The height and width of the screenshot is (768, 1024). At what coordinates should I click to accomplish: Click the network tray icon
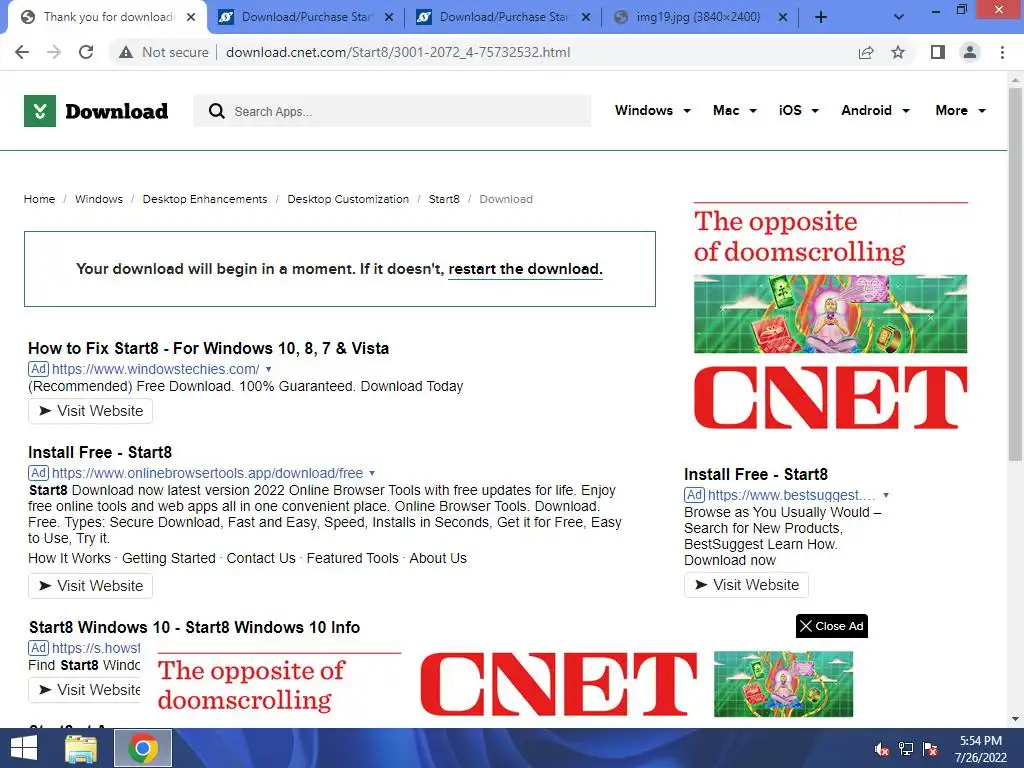coord(906,749)
